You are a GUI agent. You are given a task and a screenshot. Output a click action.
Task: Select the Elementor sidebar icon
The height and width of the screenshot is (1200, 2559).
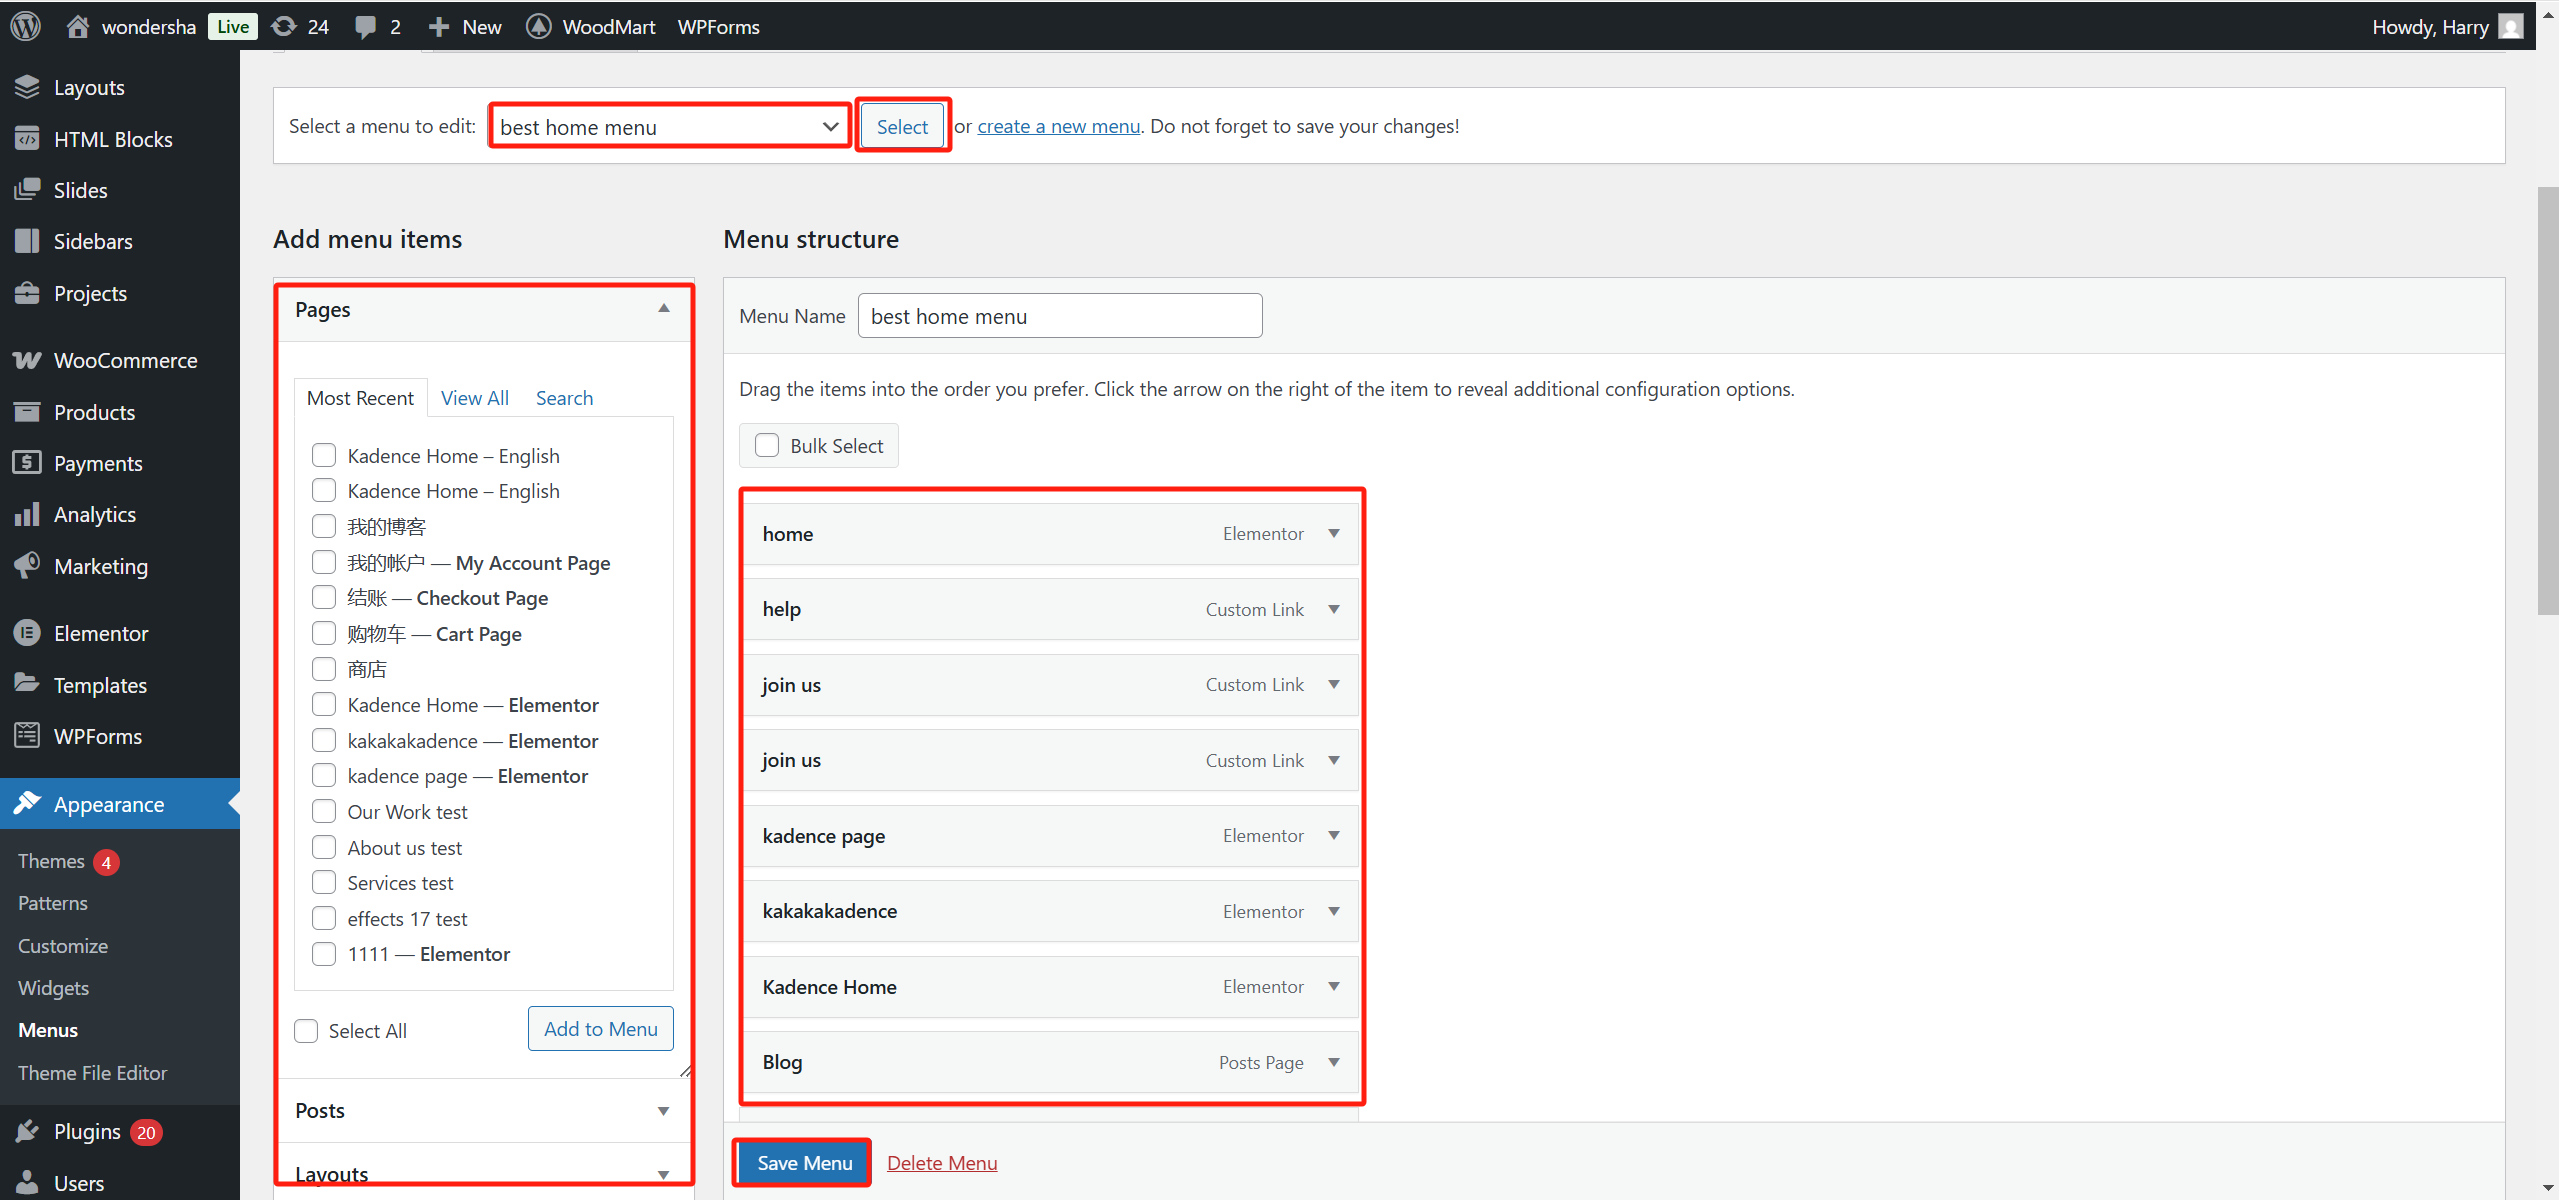point(28,632)
